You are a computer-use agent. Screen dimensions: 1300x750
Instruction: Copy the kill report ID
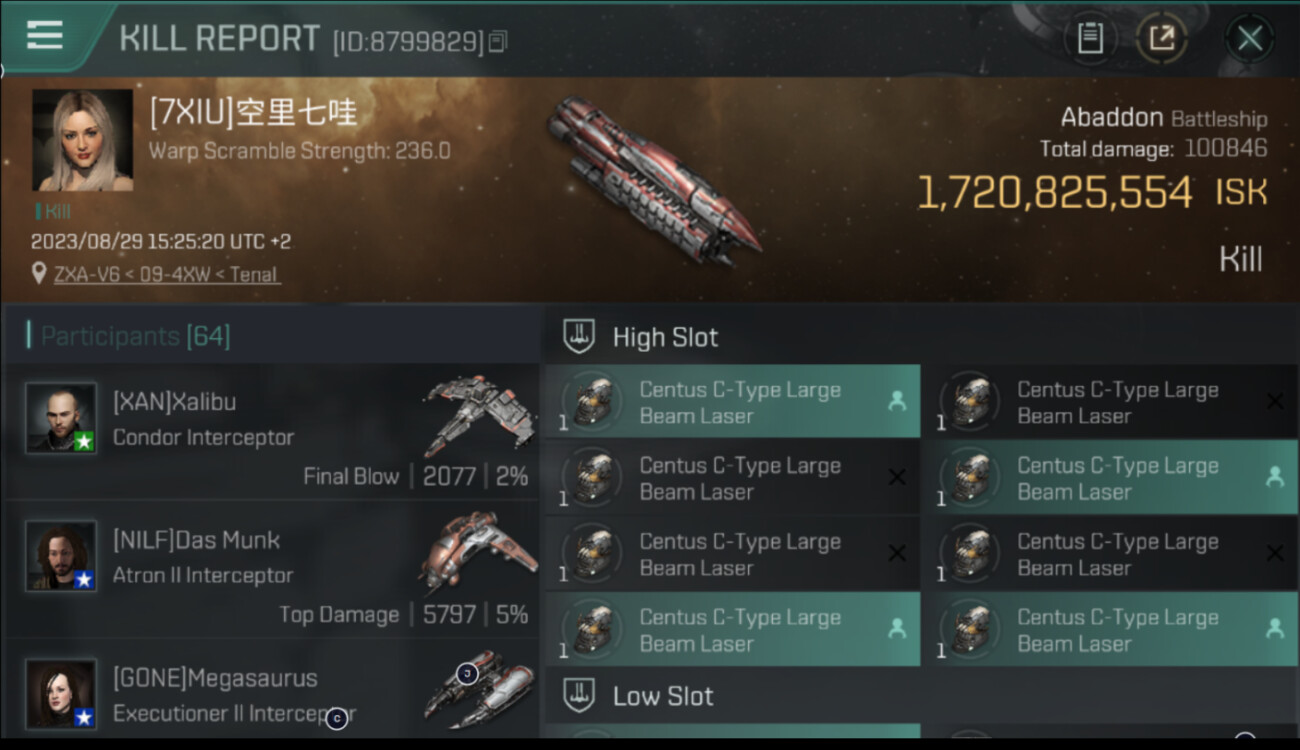pos(498,41)
